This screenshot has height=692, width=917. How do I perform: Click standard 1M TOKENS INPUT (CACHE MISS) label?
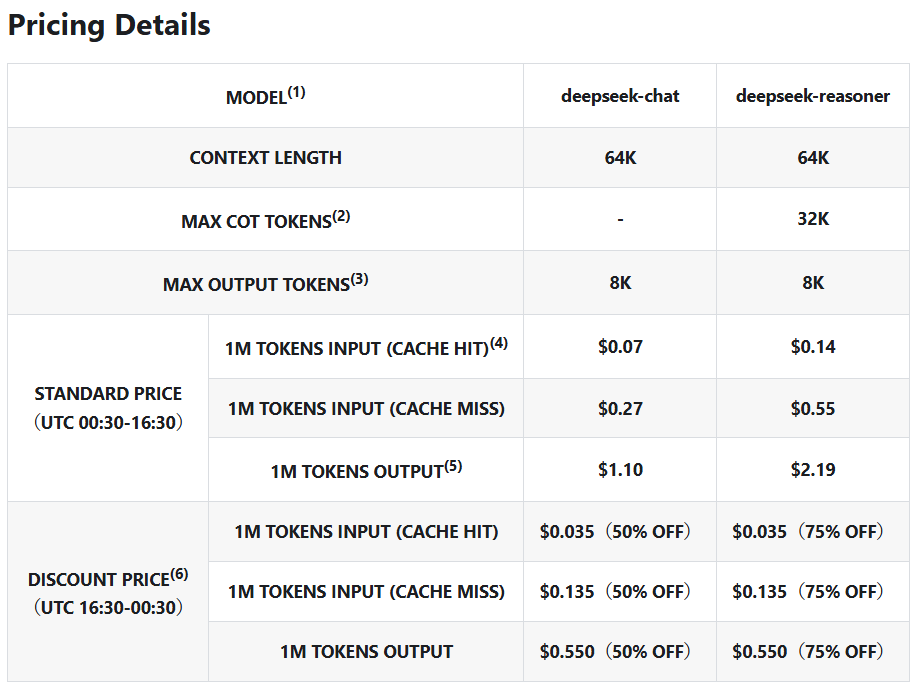[366, 408]
